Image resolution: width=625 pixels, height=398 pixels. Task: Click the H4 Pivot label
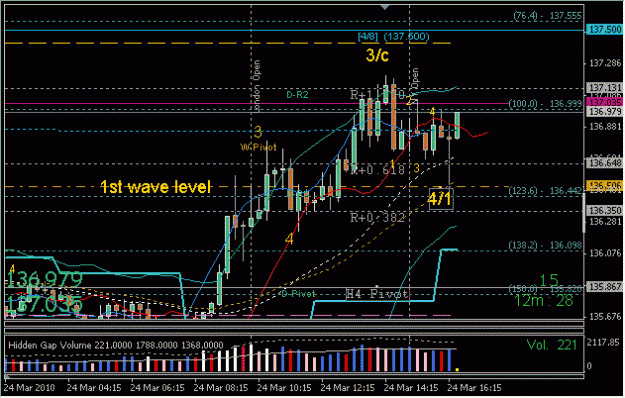click(x=377, y=294)
